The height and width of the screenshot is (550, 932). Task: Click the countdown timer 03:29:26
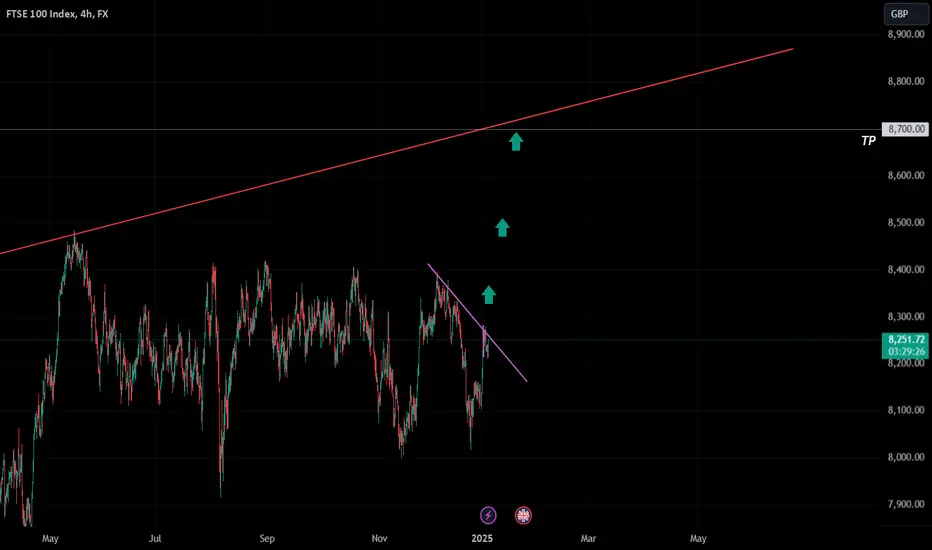tap(906, 352)
